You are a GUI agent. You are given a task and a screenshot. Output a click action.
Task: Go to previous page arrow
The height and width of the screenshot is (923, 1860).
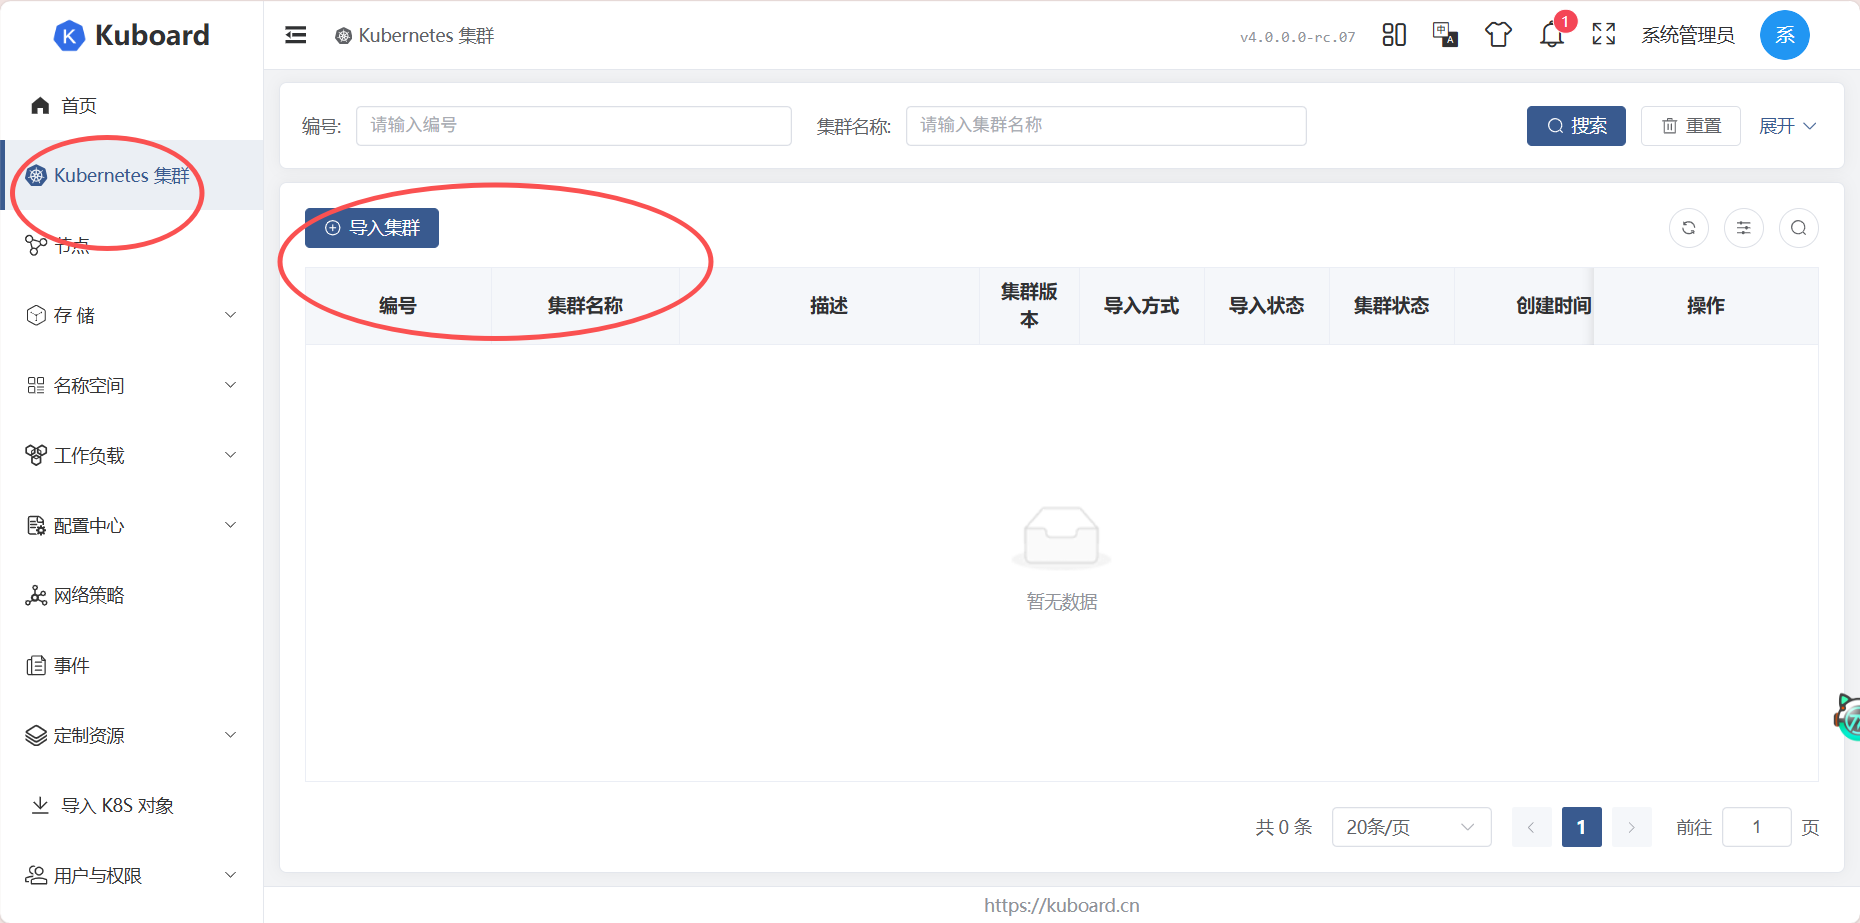click(x=1531, y=827)
